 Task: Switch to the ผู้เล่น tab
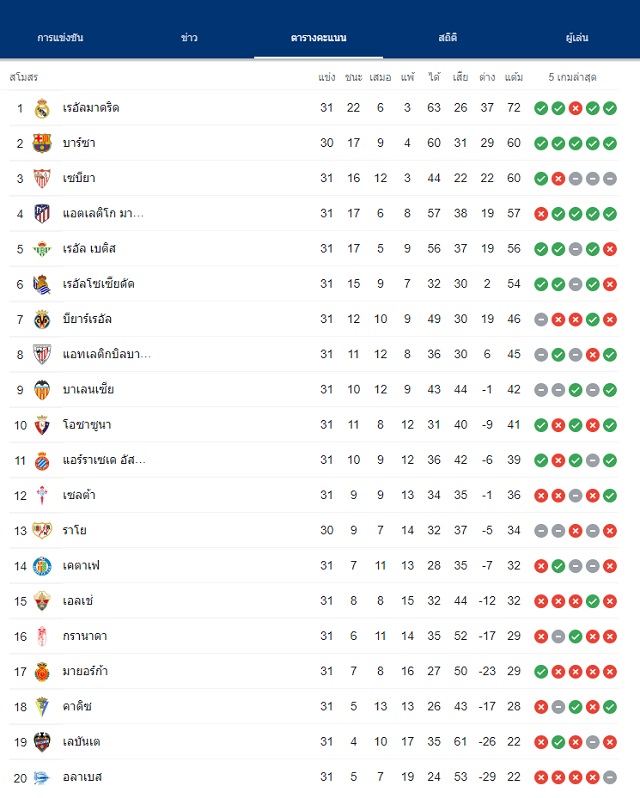577,38
